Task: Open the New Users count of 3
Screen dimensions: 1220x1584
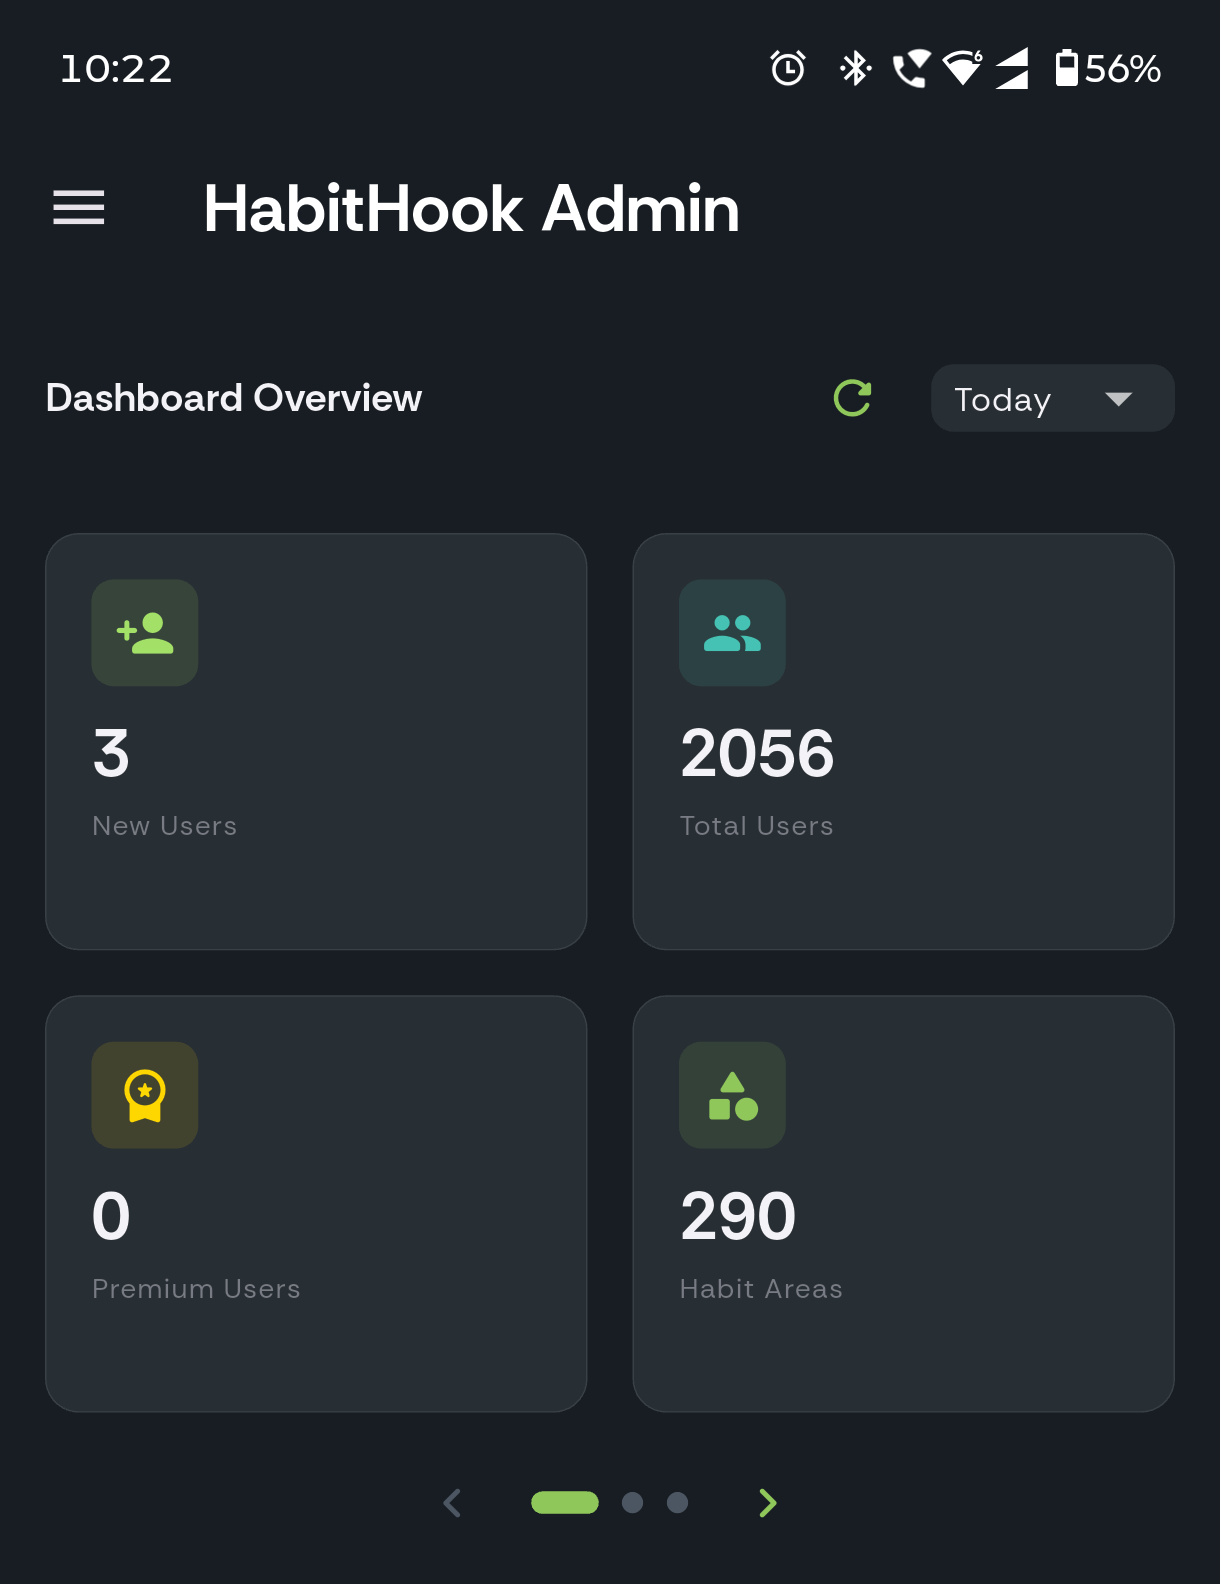Action: 111,753
